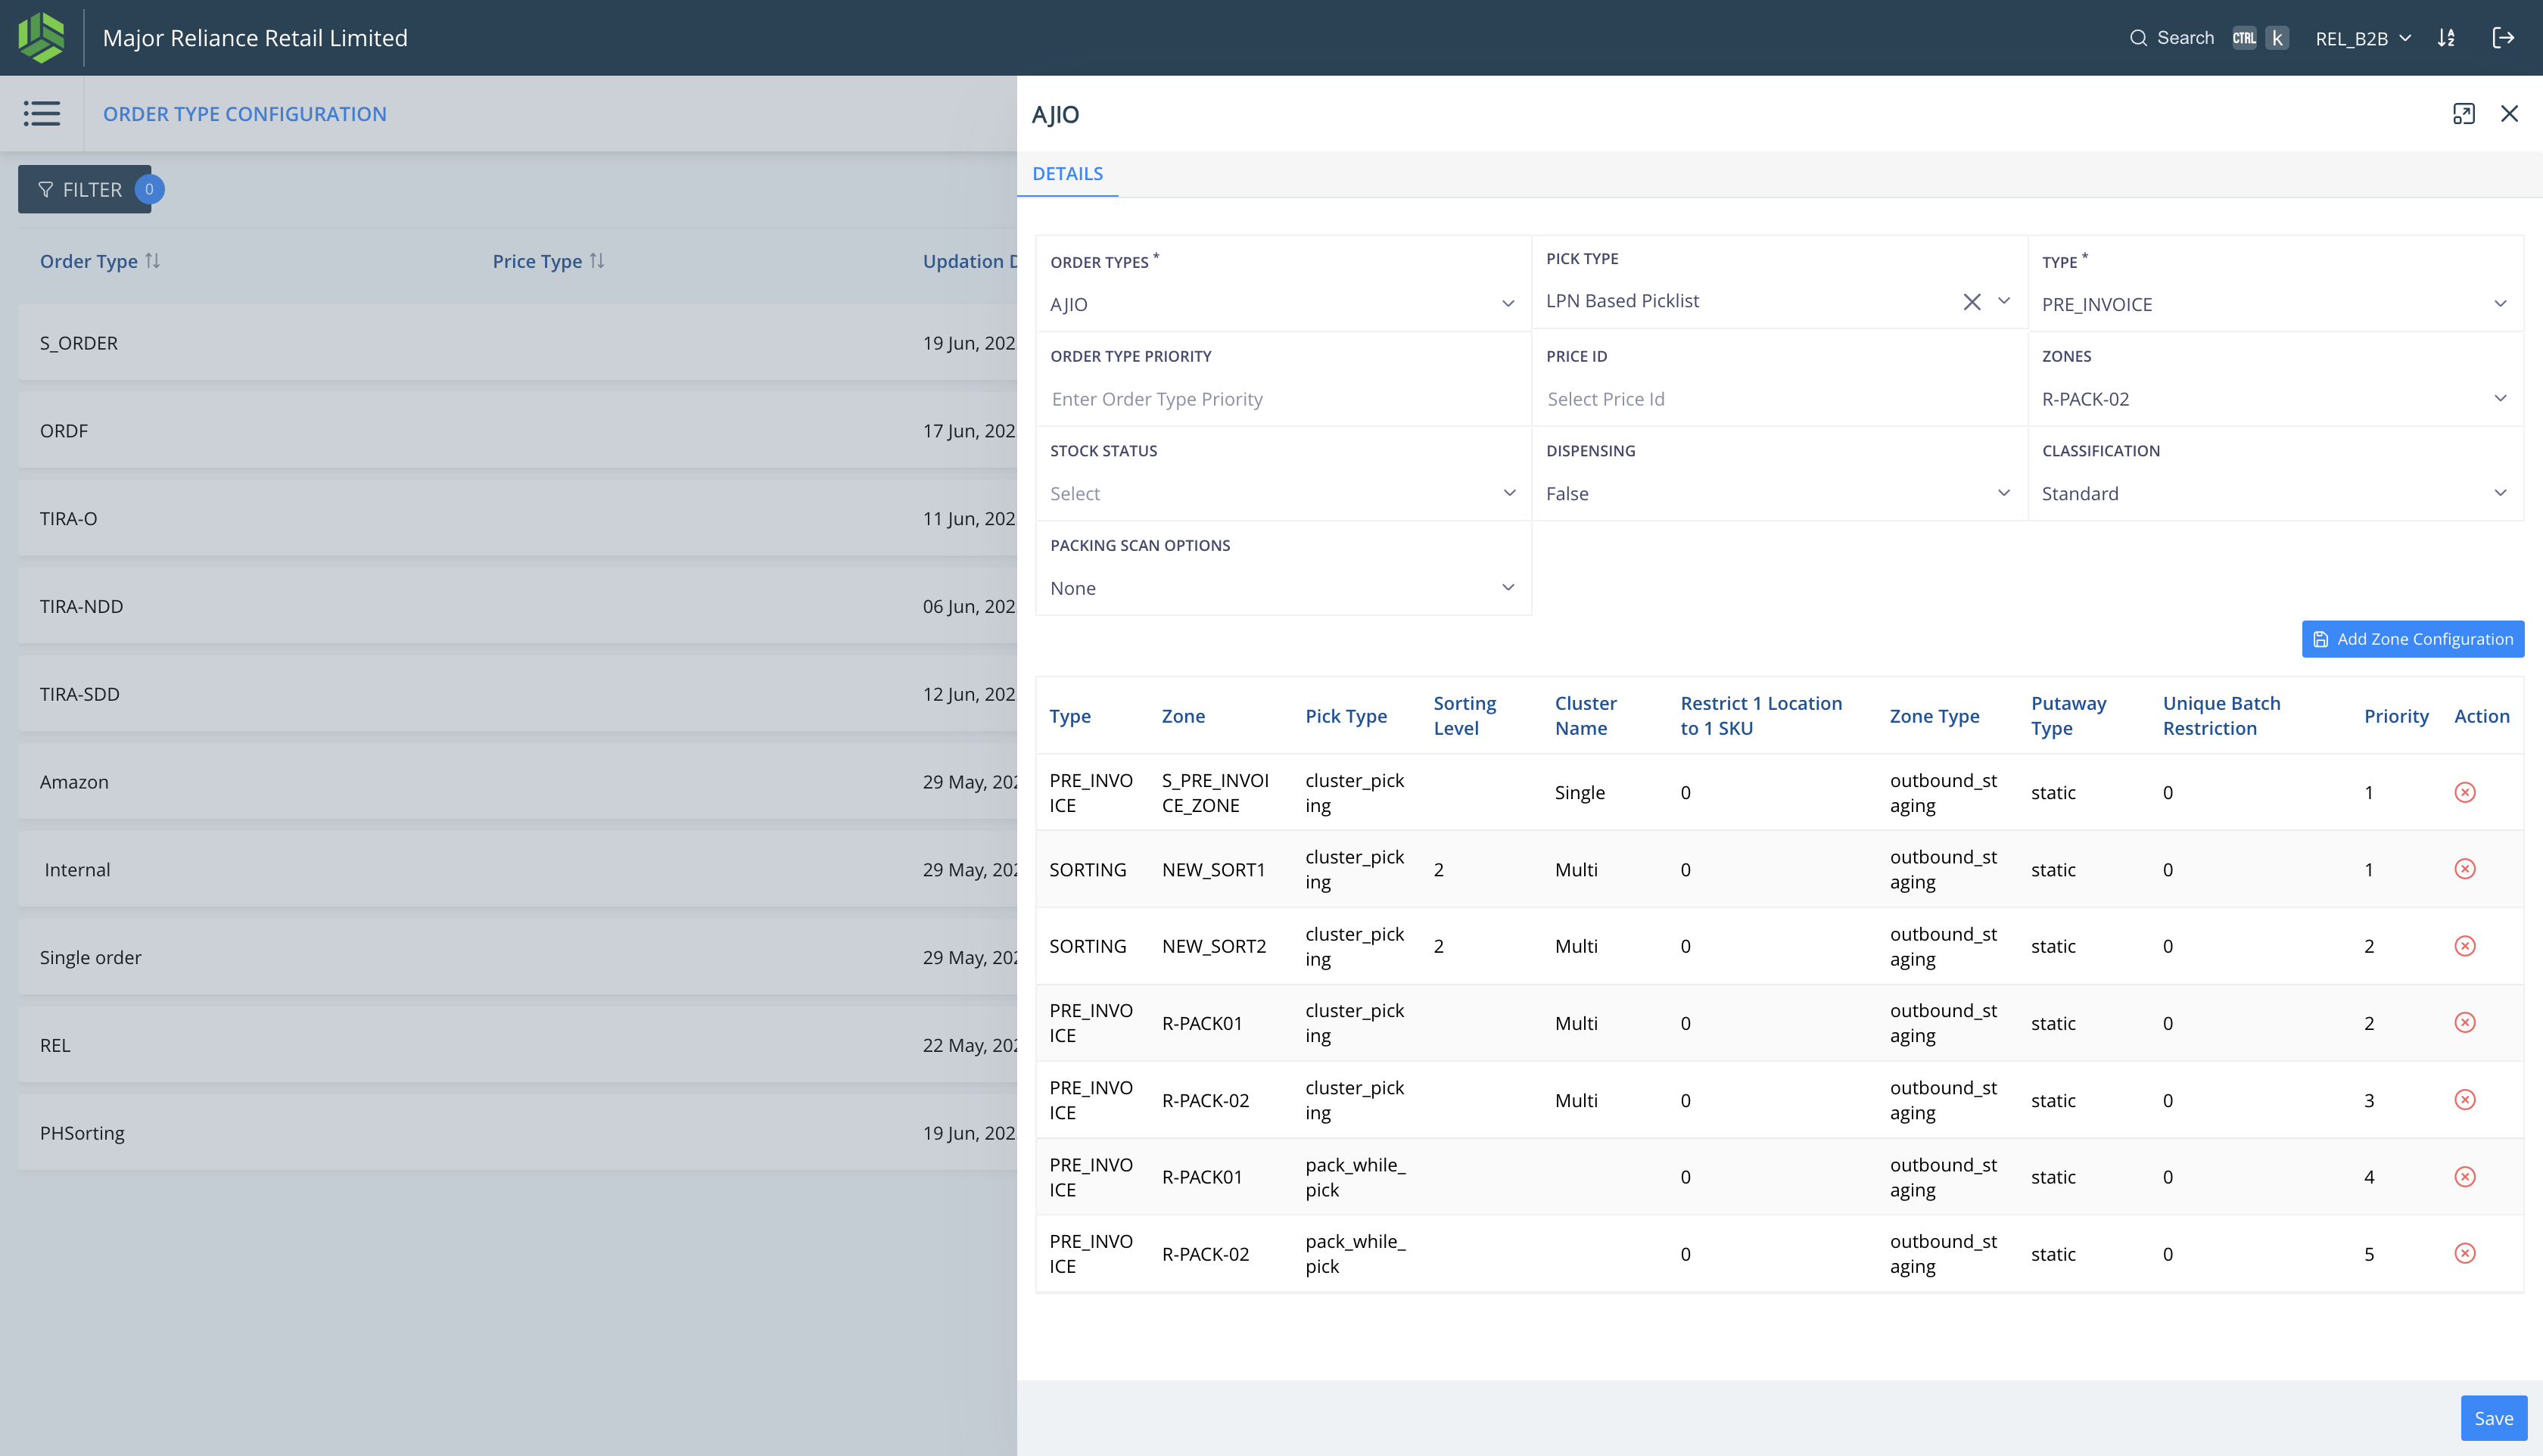The image size is (2543, 1456).
Task: Click the S_PRE_INVOICE_ZONE cell
Action: click(1215, 793)
